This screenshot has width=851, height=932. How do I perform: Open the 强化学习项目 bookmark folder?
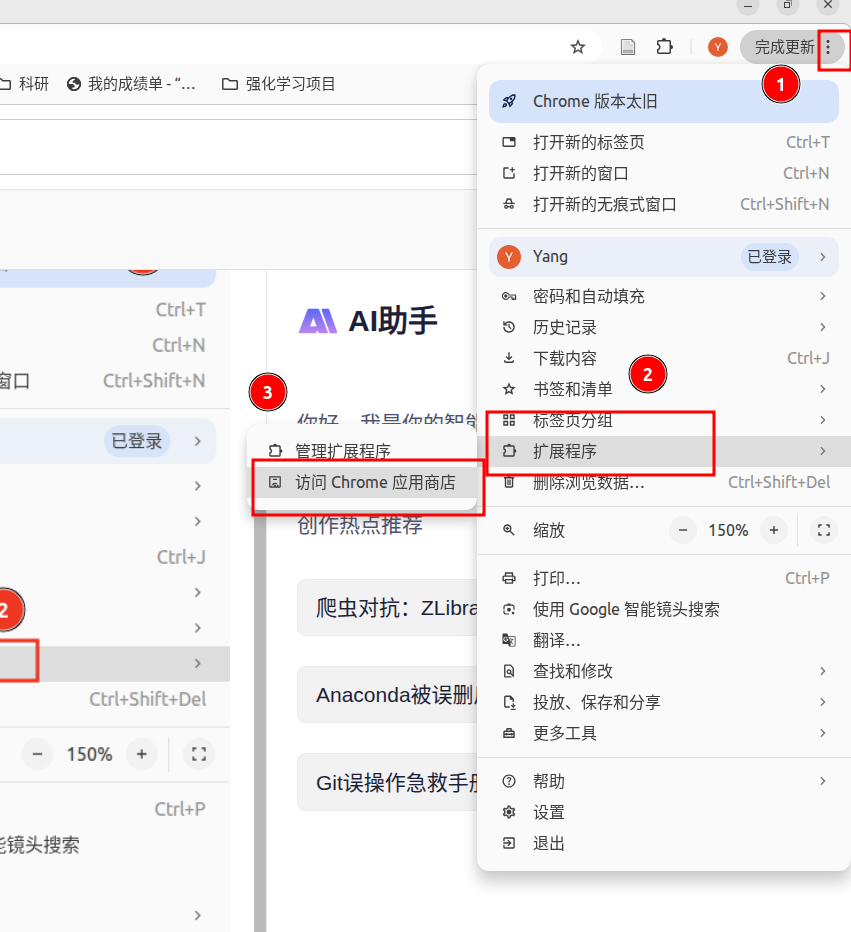pos(279,84)
